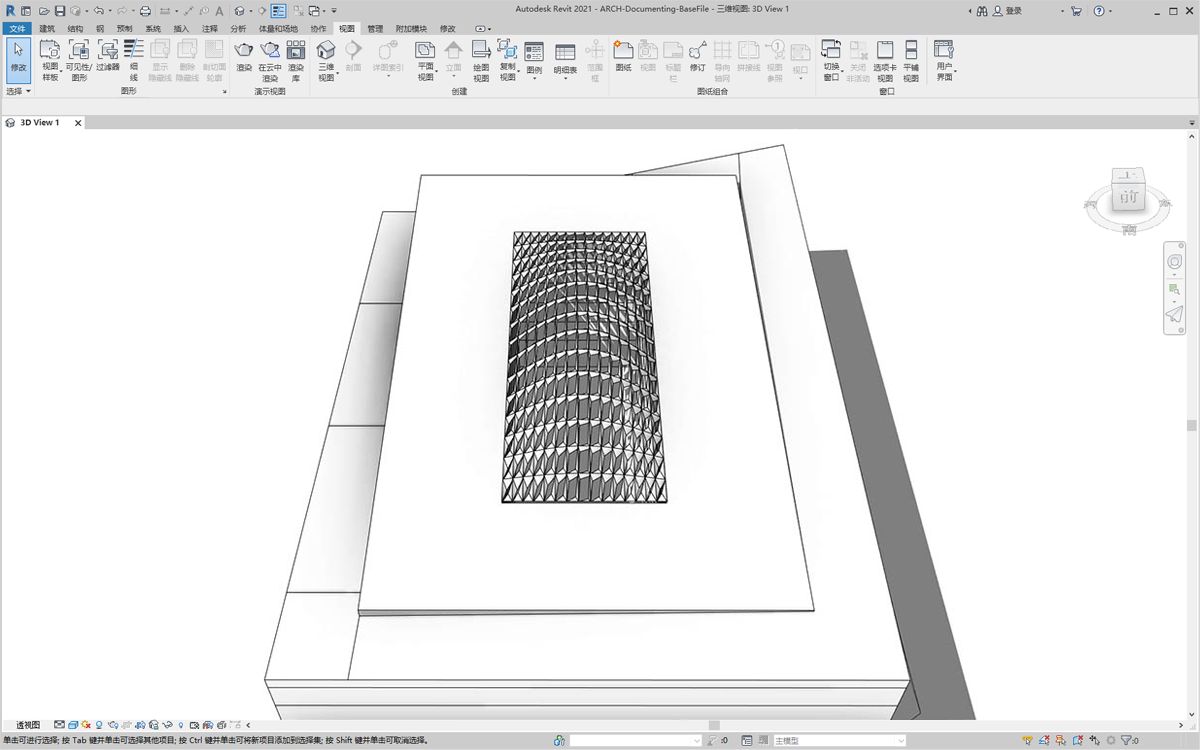This screenshot has width=1200, height=750.
Task: Click the horizontal scrollbar thumb
Action: coord(714,725)
